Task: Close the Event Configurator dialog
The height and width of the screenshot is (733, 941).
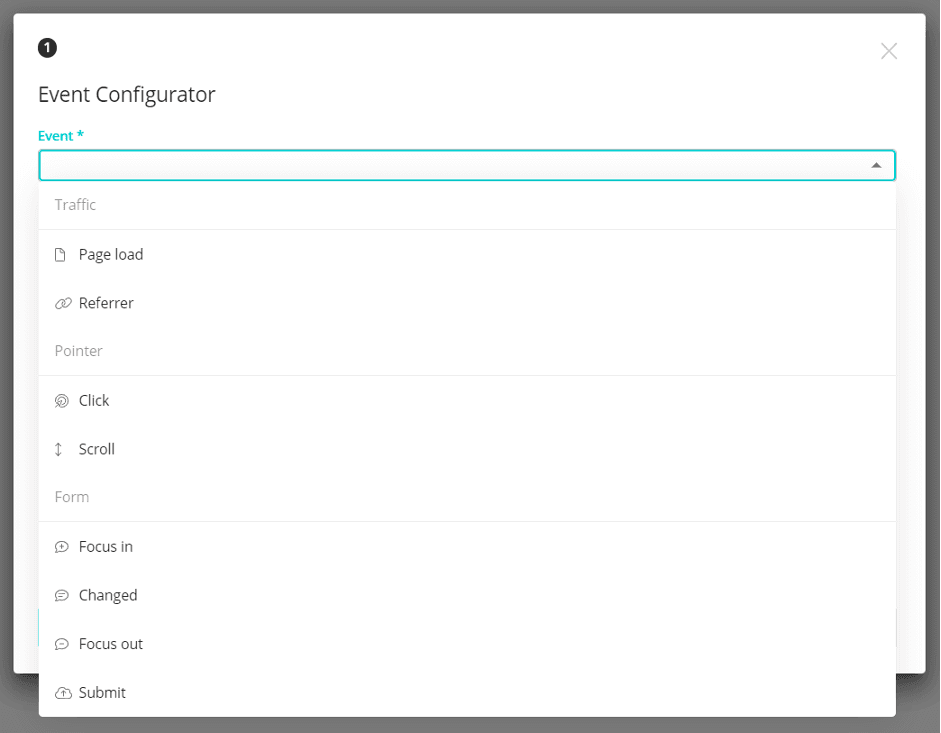Action: click(889, 51)
